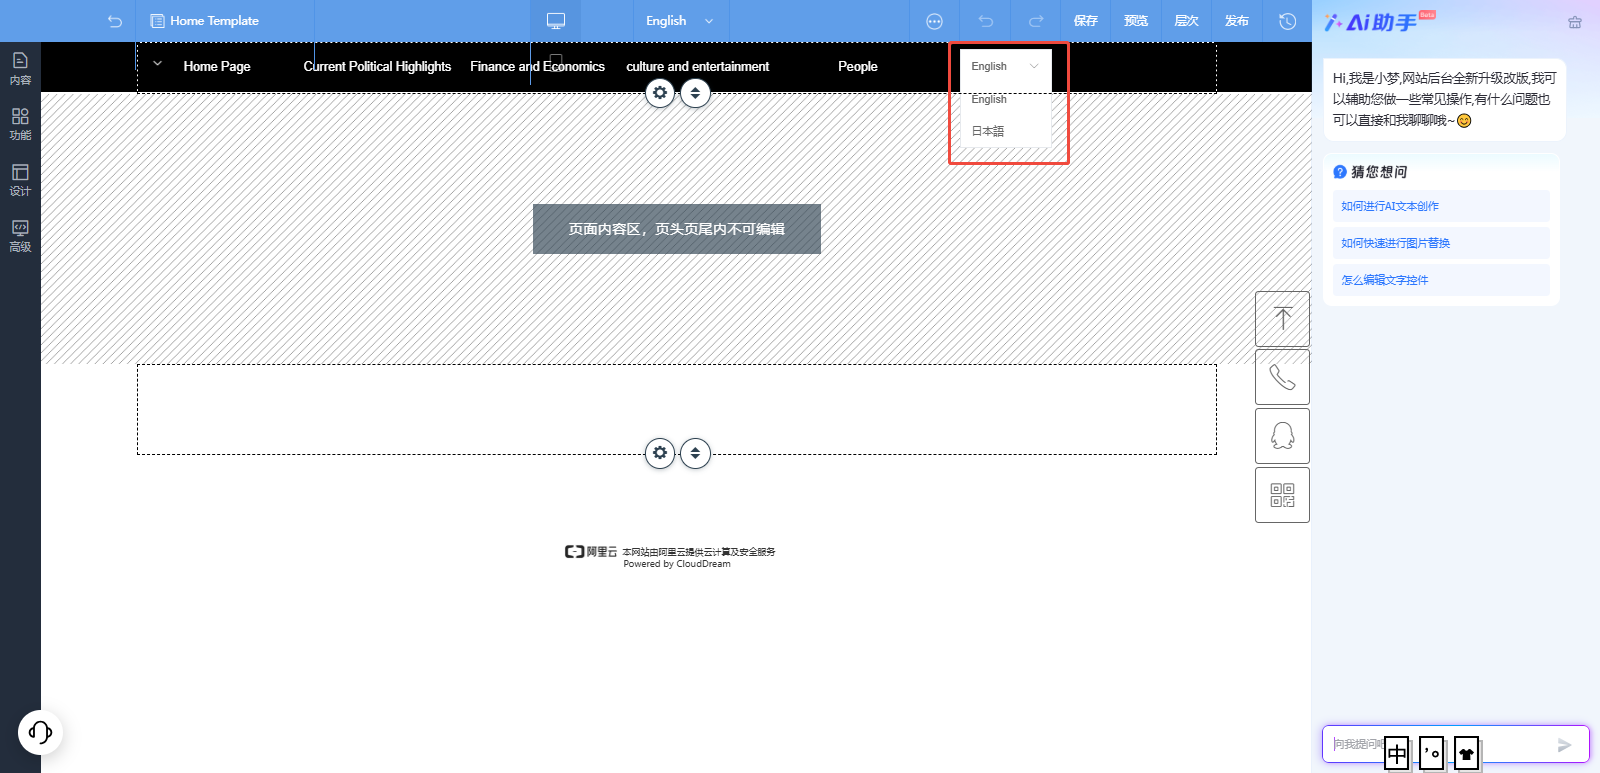The image size is (1600, 773).
Task: Click the desktop view device icon
Action: click(x=556, y=21)
